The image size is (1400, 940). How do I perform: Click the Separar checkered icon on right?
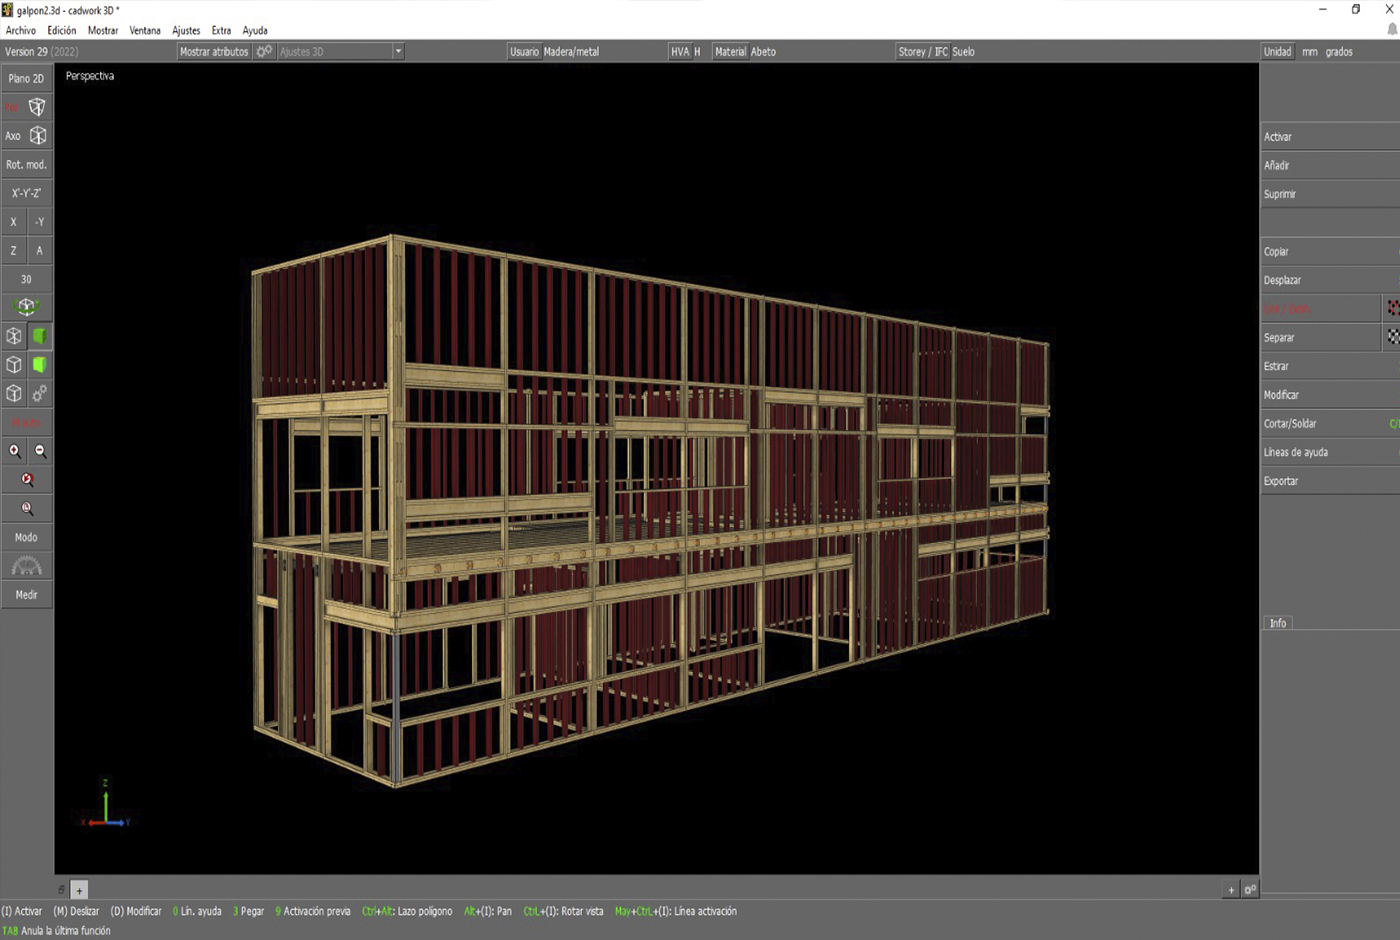point(1392,338)
